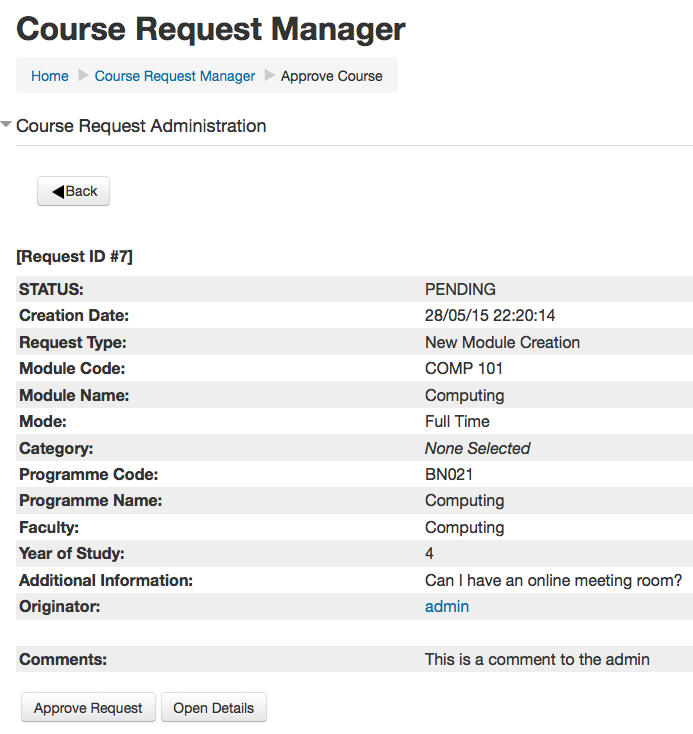Collapse the Course Request Administration triangle
Screen dimensions: 693x734
click(x=7, y=125)
